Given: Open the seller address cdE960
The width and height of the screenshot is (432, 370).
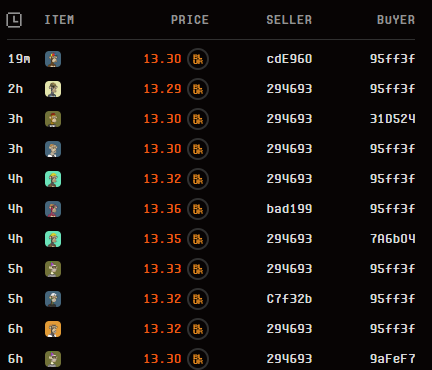Looking at the screenshot, I should 289,59.
